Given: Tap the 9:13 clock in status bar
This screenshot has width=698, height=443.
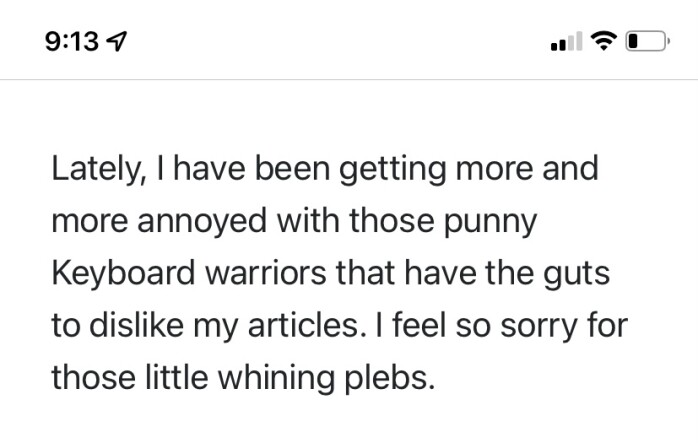Looking at the screenshot, I should point(72,41).
